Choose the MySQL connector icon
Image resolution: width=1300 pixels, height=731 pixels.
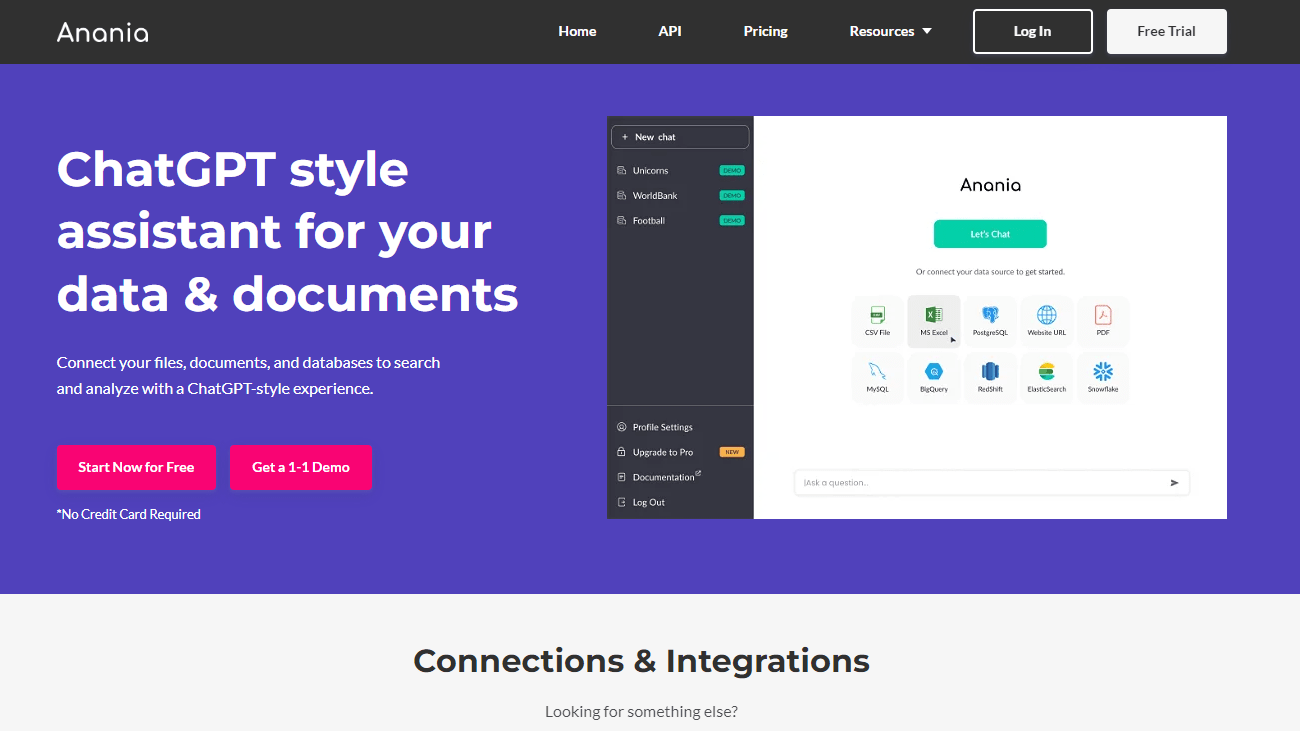[x=877, y=373]
